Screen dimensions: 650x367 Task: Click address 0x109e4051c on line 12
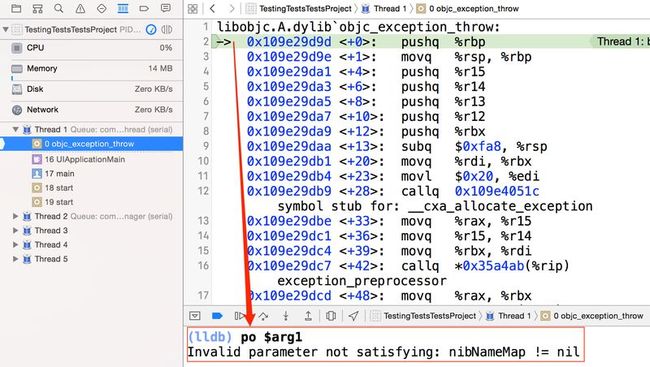pos(497,191)
